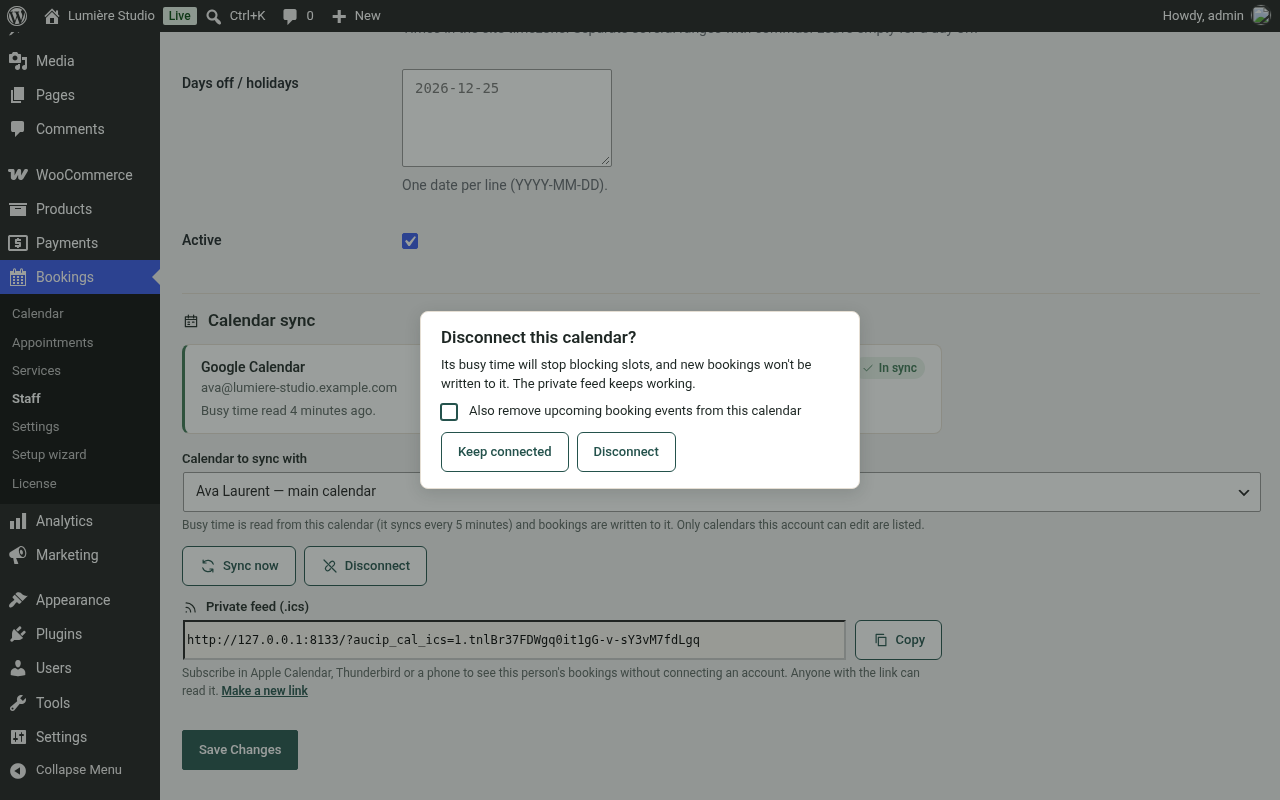
Task: Open the Services submenu item
Action: click(x=37, y=370)
